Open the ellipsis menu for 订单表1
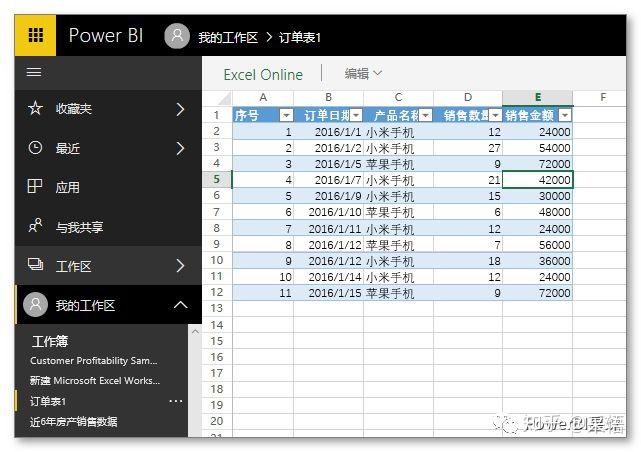Image resolution: width=641 pixels, height=452 pixels. pyautogui.click(x=176, y=401)
